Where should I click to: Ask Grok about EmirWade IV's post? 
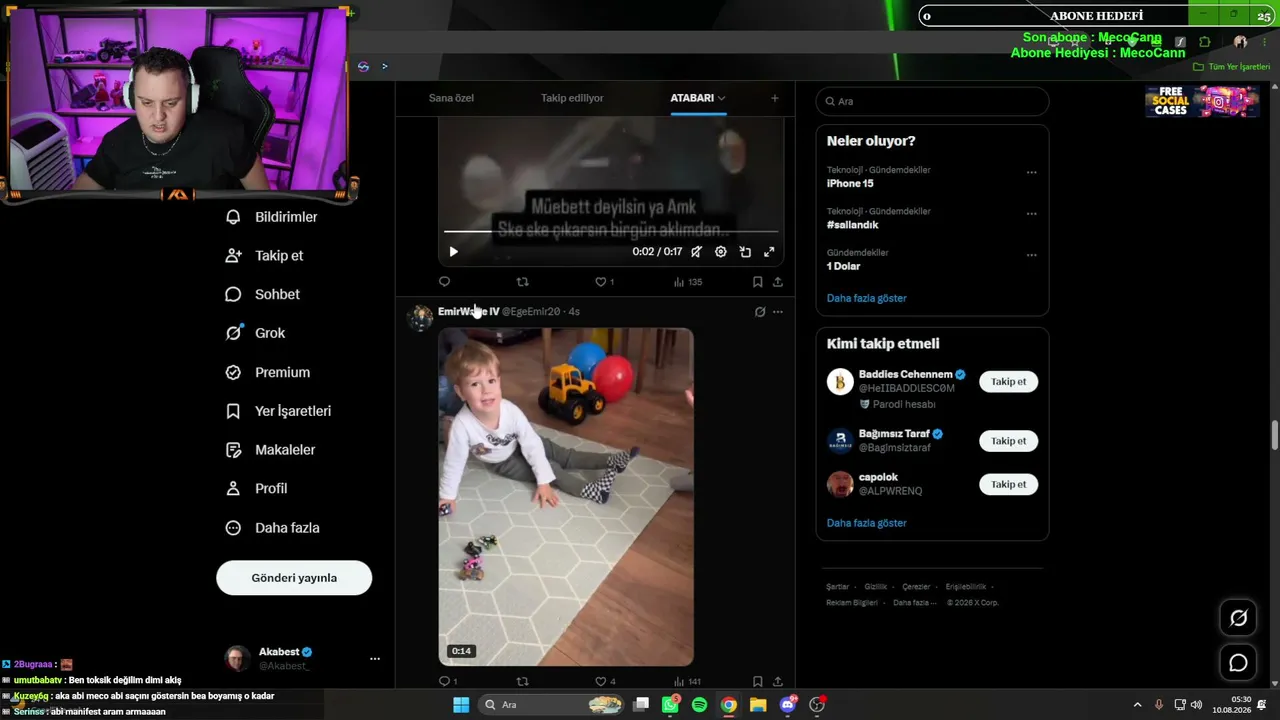point(760,312)
